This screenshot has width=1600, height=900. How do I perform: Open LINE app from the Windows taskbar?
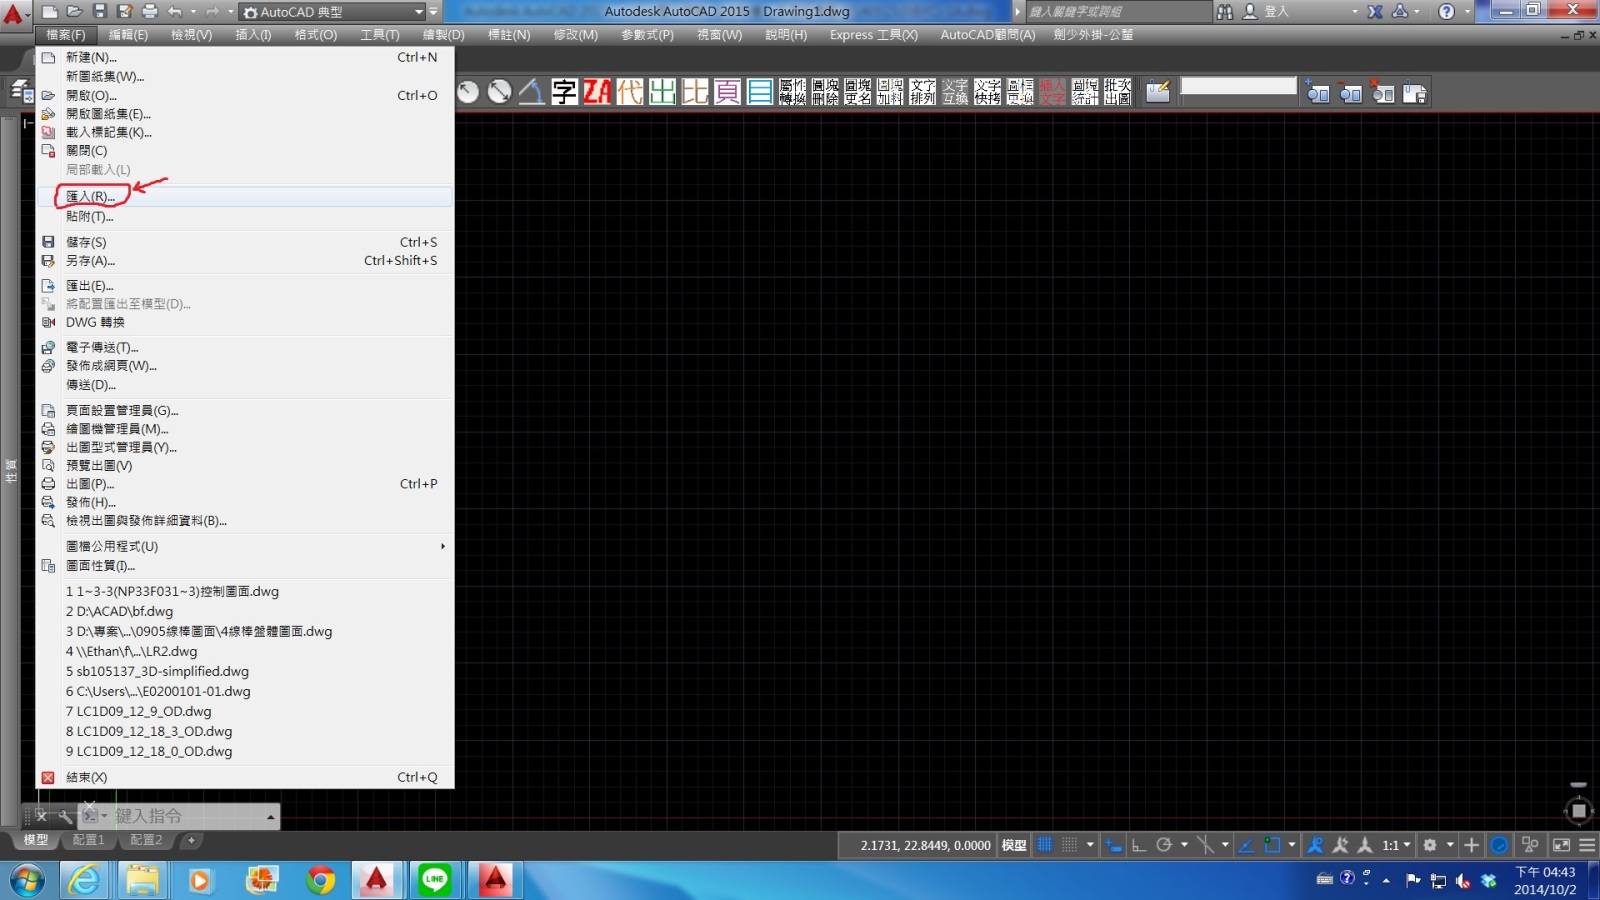[x=434, y=880]
